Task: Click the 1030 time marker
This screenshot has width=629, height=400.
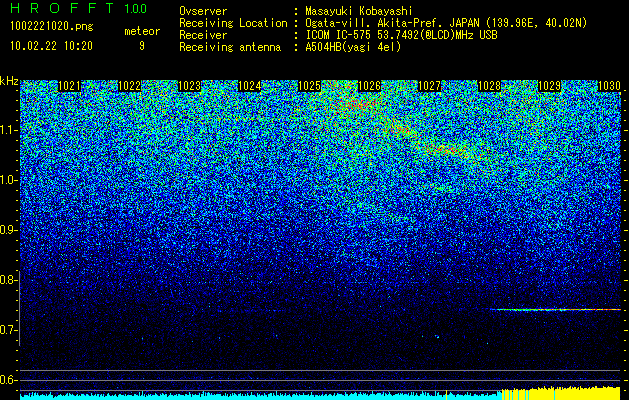Action: [x=609, y=86]
